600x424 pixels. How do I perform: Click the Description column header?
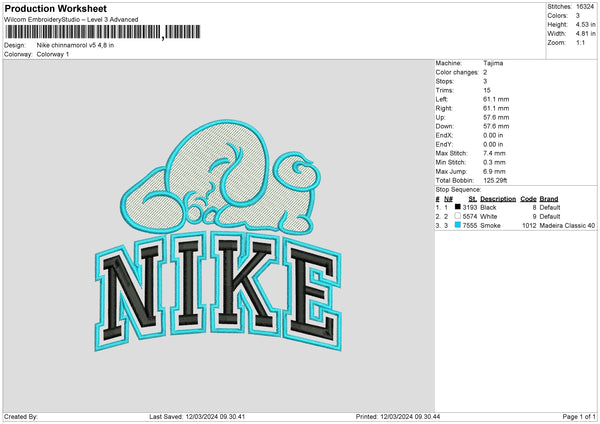coord(498,199)
